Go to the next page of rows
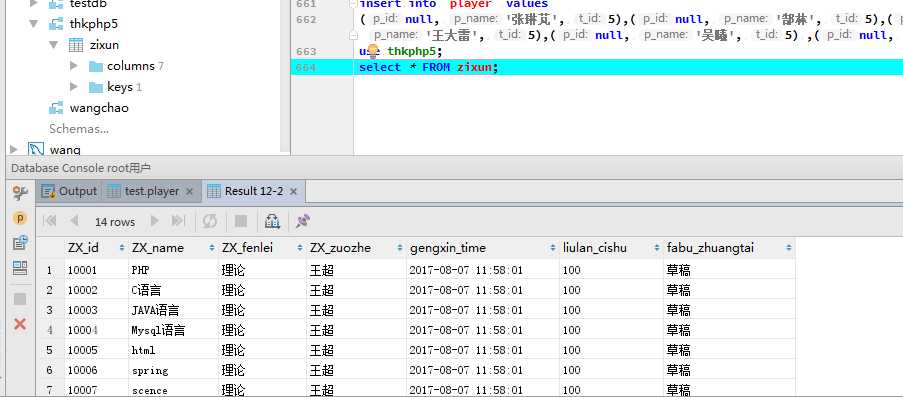The image size is (903, 397). pos(154,221)
